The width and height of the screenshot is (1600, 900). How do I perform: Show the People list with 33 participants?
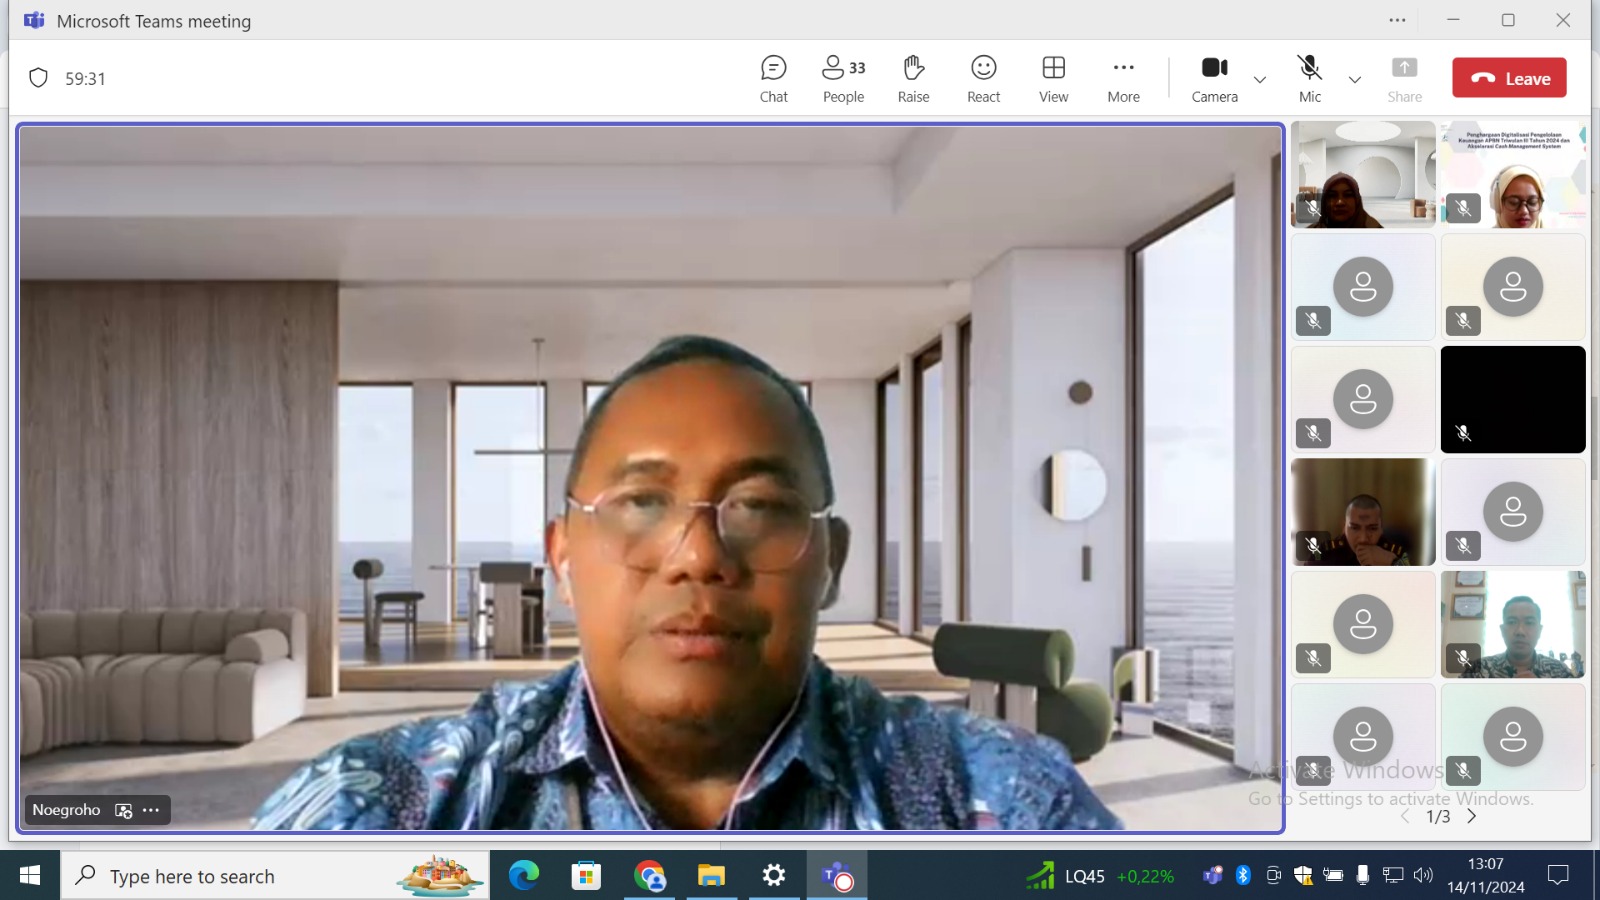844,79
